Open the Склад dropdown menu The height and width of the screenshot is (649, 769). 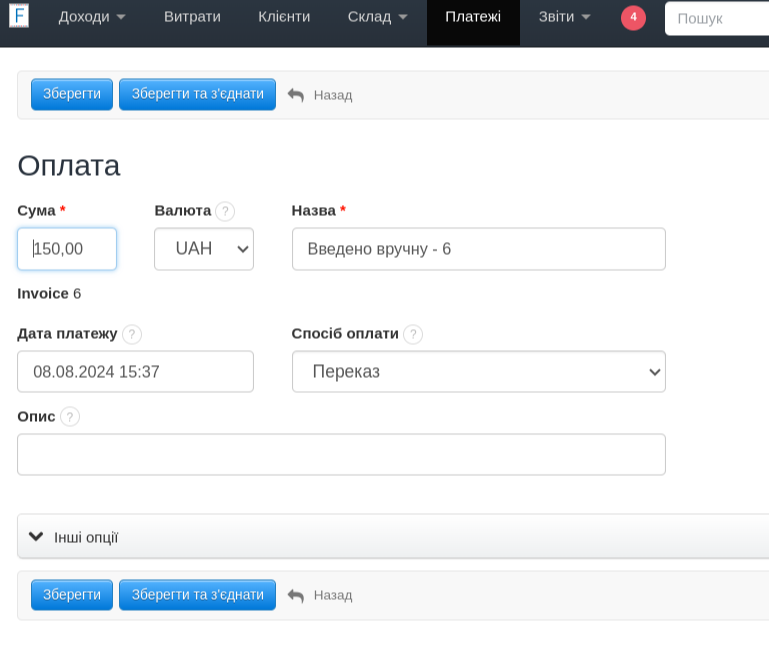coord(377,17)
